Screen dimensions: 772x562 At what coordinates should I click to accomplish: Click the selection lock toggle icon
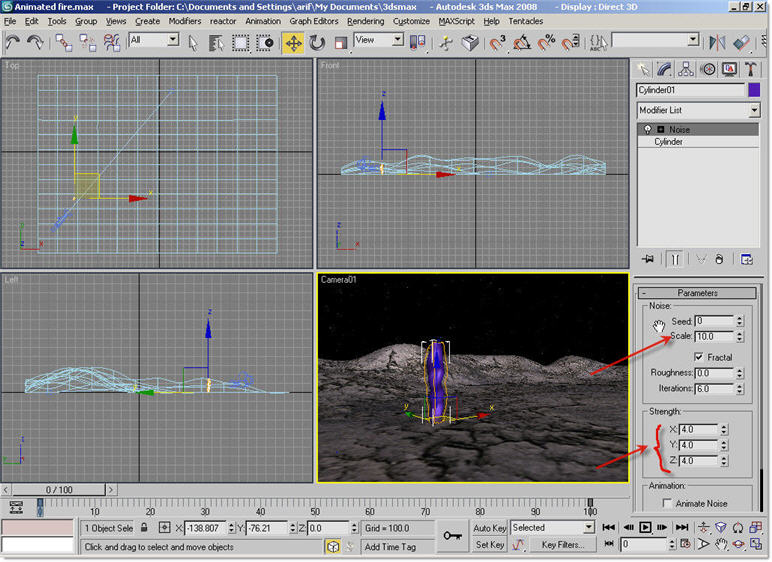click(144, 528)
